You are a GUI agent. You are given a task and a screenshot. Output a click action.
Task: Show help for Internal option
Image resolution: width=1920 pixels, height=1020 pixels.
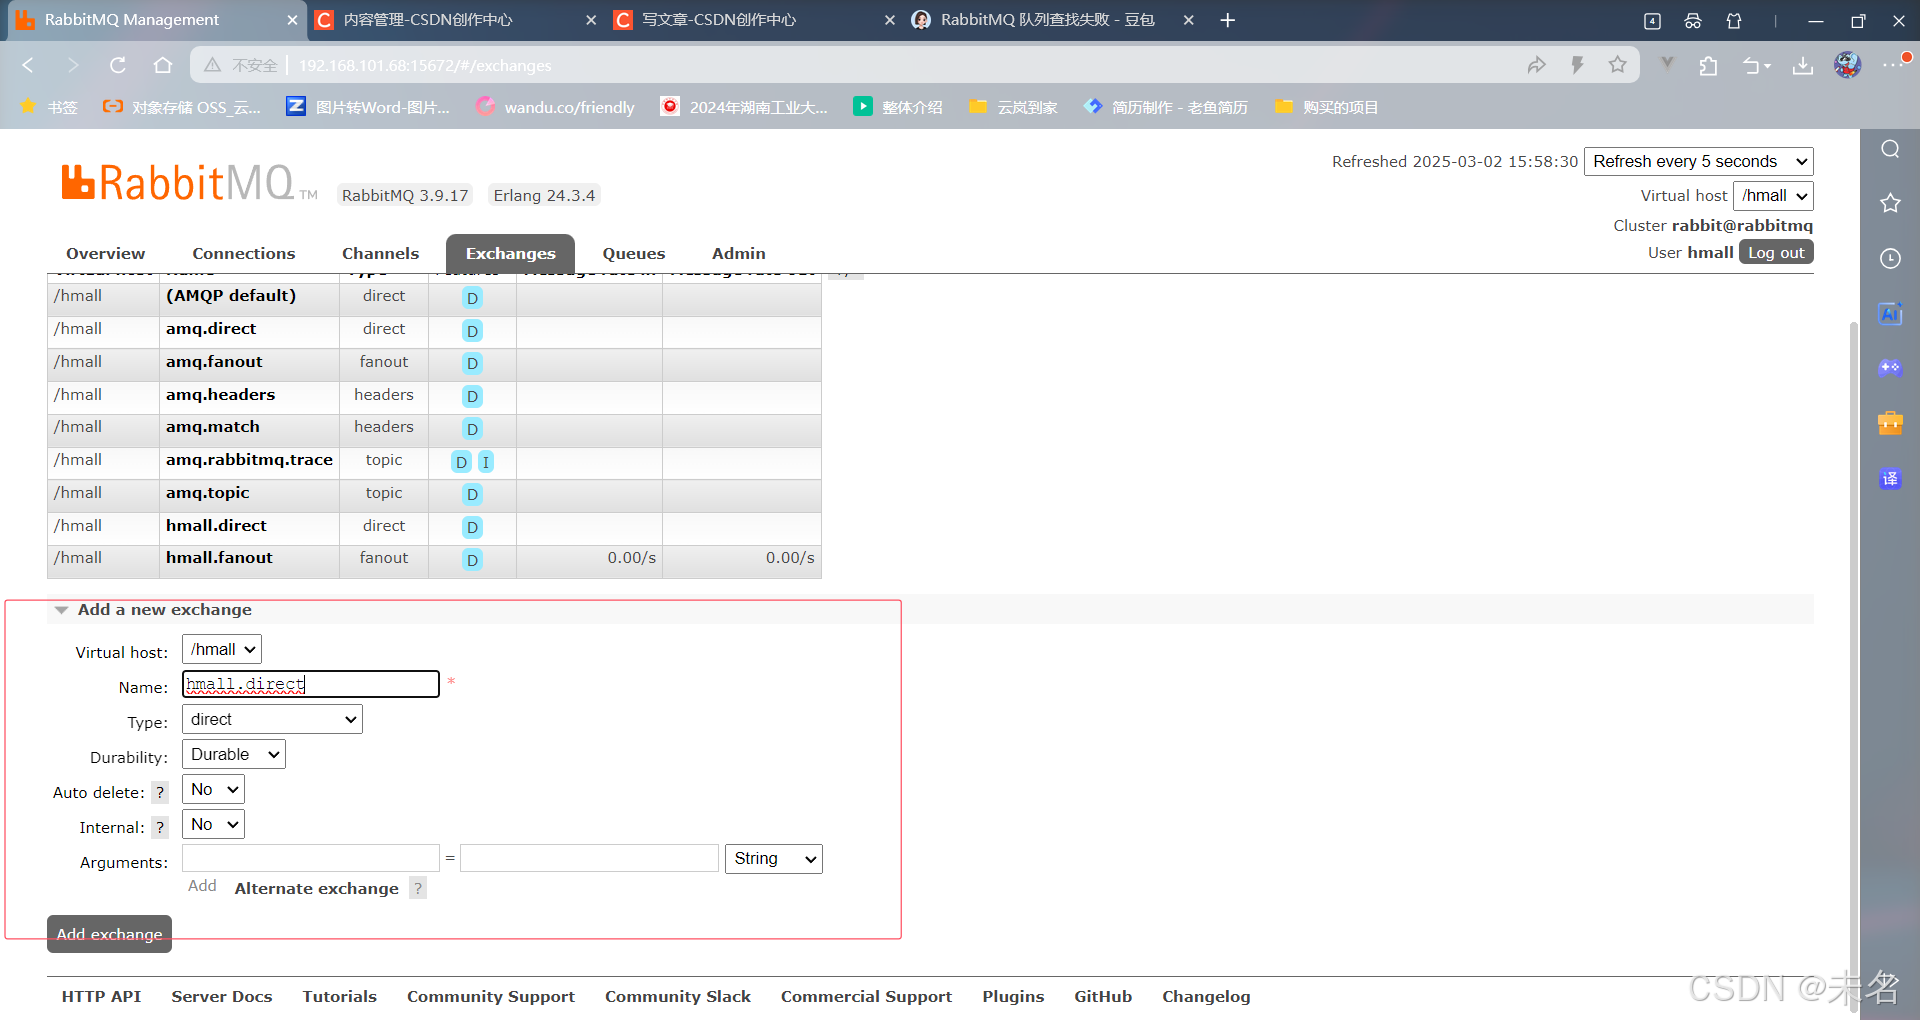coord(160,827)
